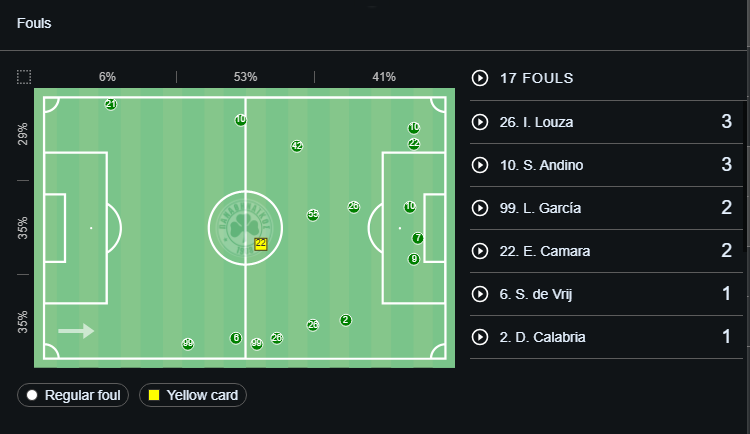Click play icon beside E. Camara
The image size is (750, 434).
pos(480,251)
